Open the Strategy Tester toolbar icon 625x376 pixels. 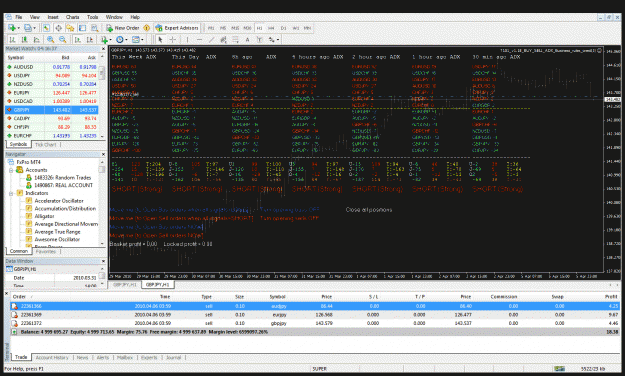tap(94, 28)
